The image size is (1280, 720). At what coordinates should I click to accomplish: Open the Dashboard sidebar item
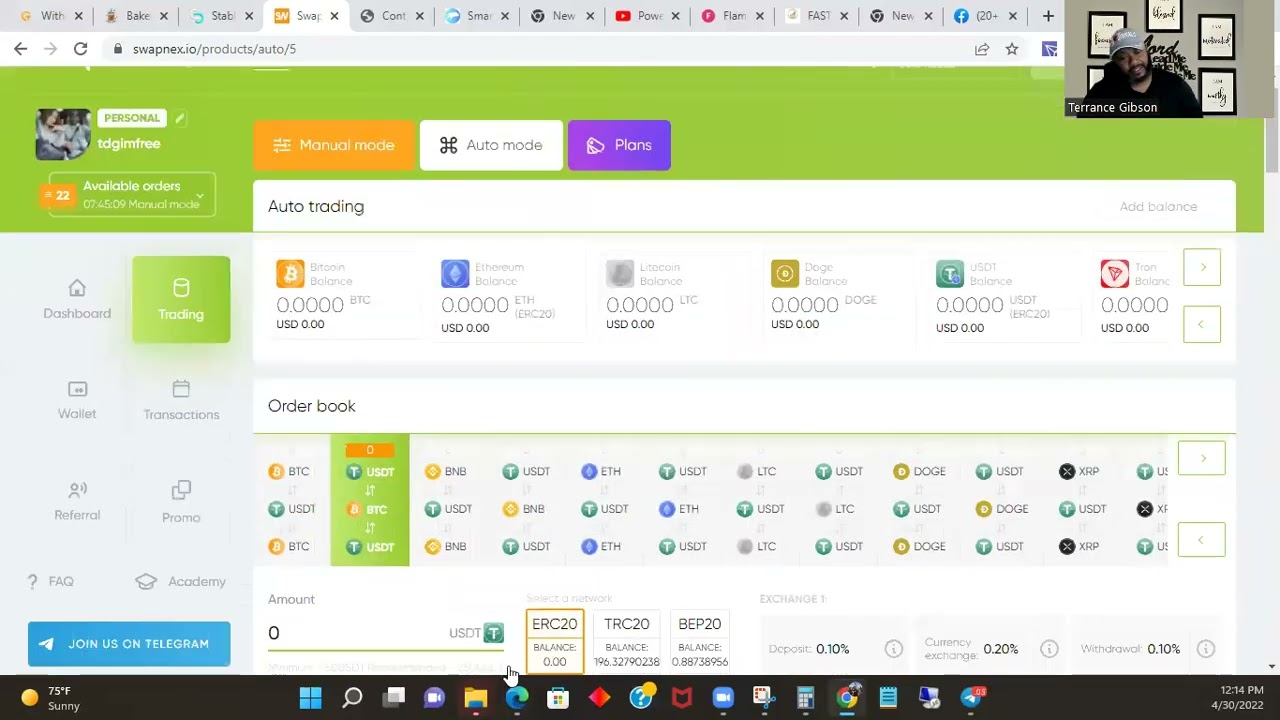click(77, 300)
